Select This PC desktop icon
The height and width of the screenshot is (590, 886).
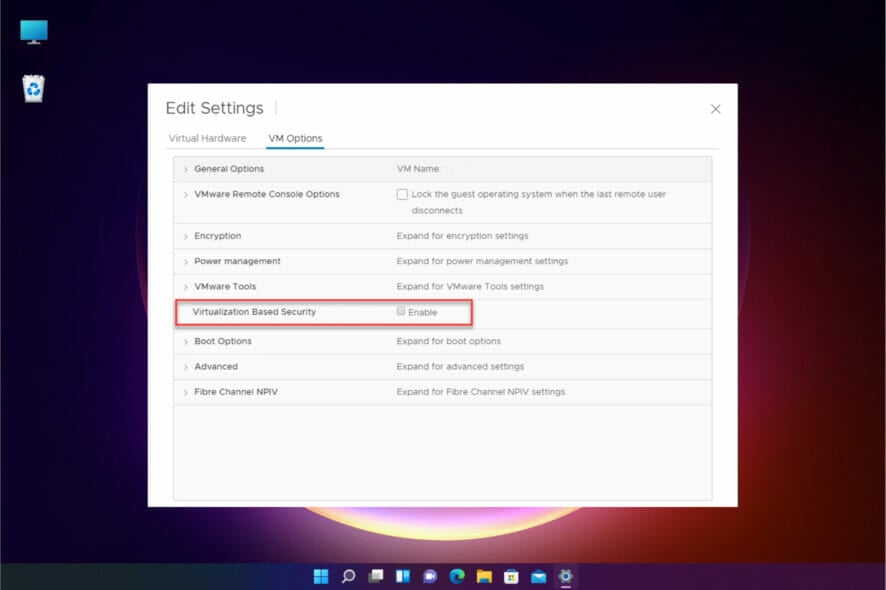tap(34, 32)
